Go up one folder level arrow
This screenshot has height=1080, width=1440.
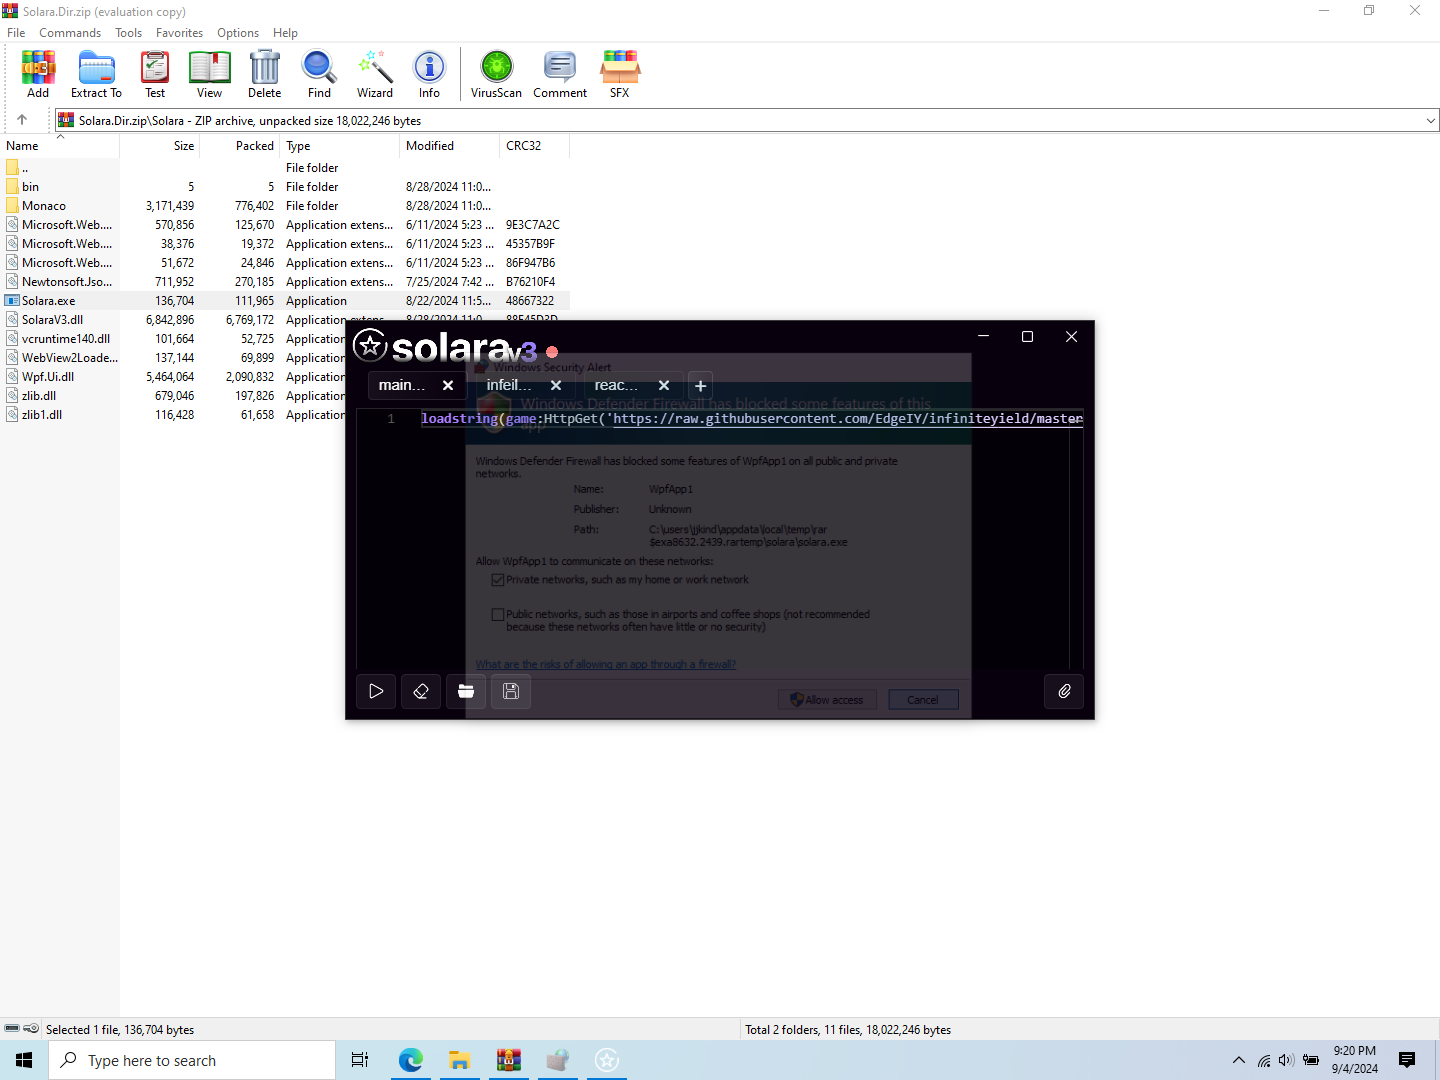pos(22,120)
